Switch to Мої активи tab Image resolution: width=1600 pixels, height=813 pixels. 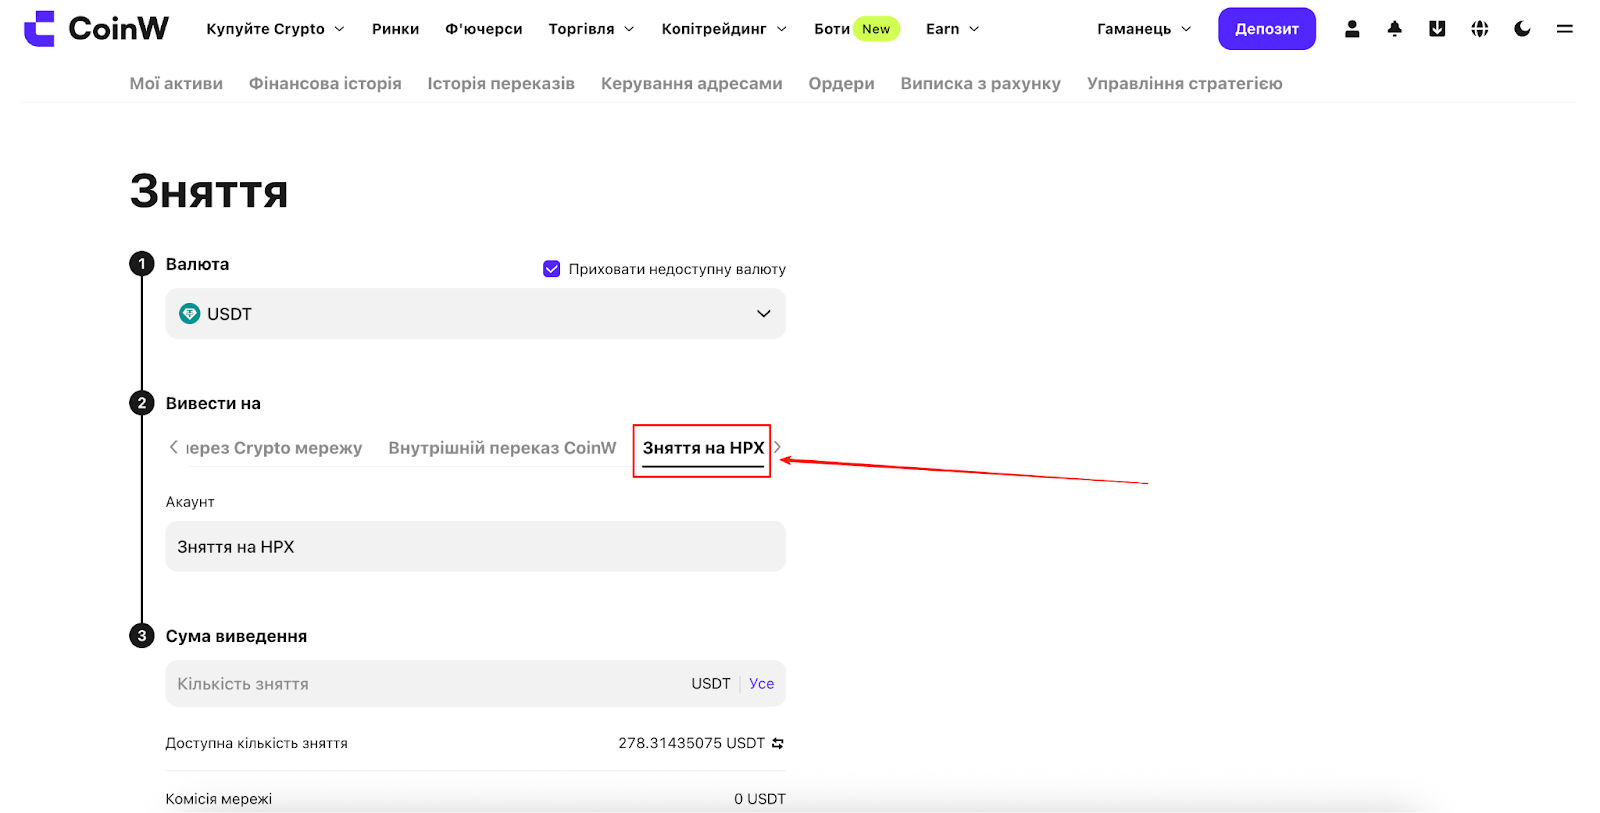coord(176,84)
